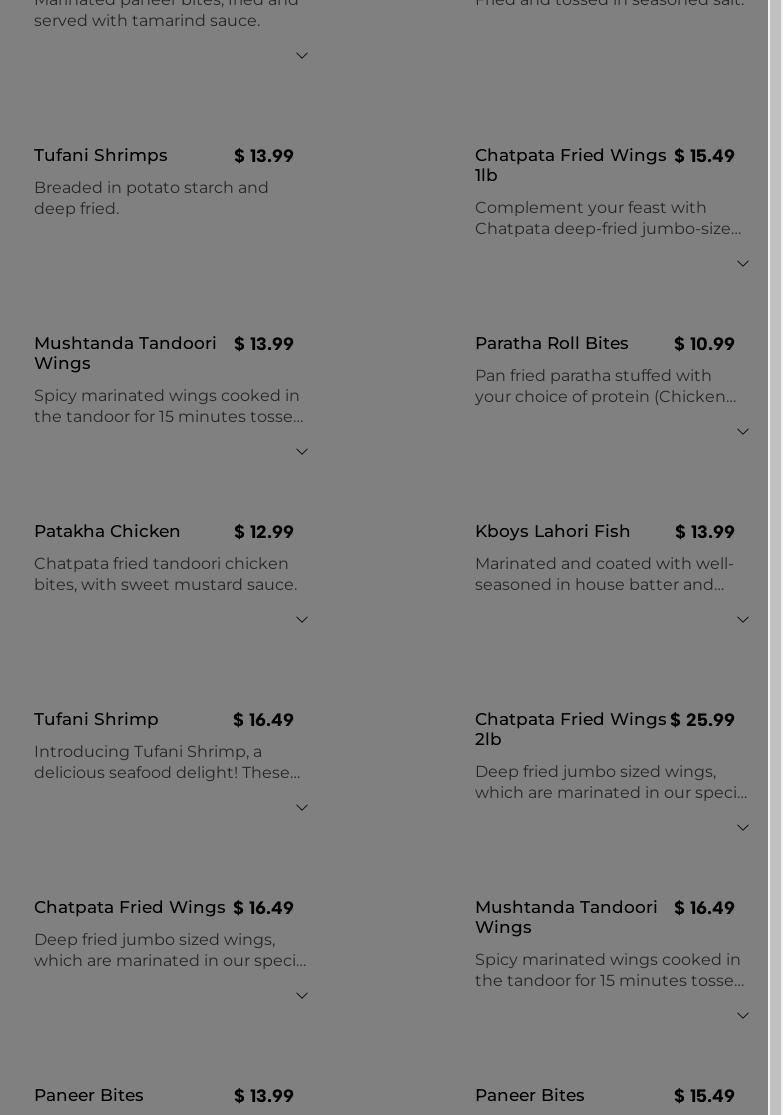783x1115 pixels.
Task: Open the Chatpata Fried Wings 2lb item
Action: [x=570, y=729]
